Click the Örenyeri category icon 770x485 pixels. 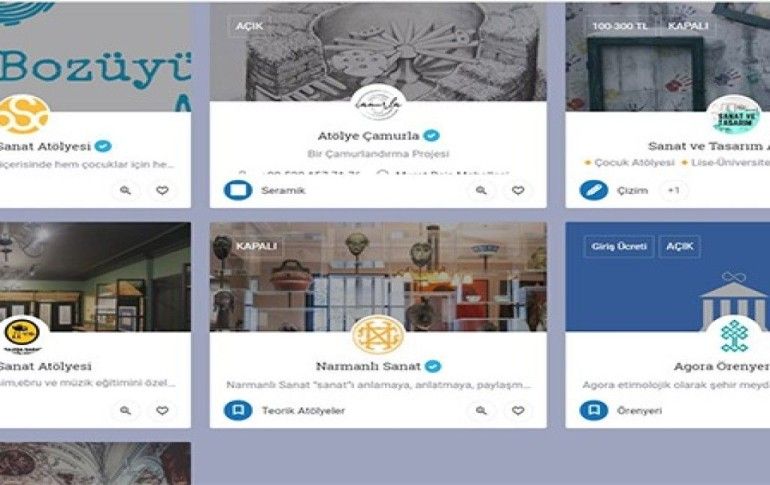pos(594,410)
